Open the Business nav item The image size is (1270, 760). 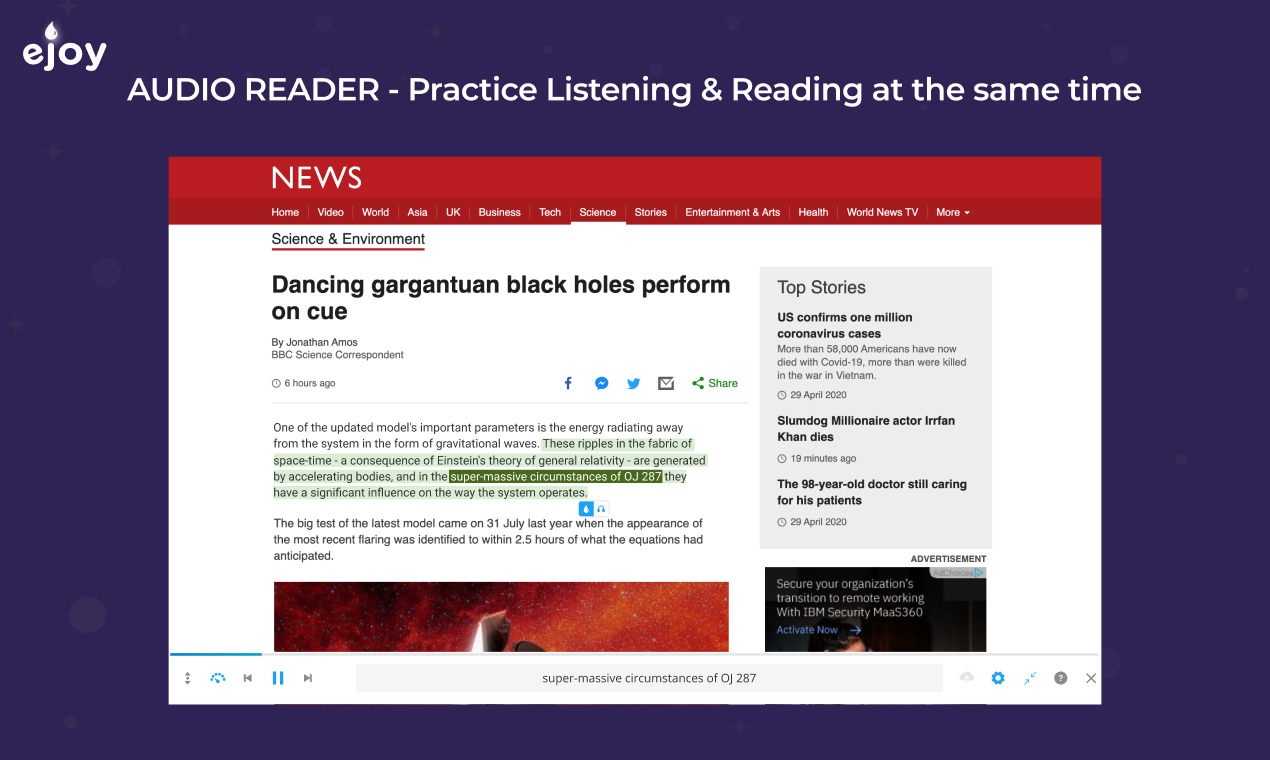pyautogui.click(x=499, y=212)
